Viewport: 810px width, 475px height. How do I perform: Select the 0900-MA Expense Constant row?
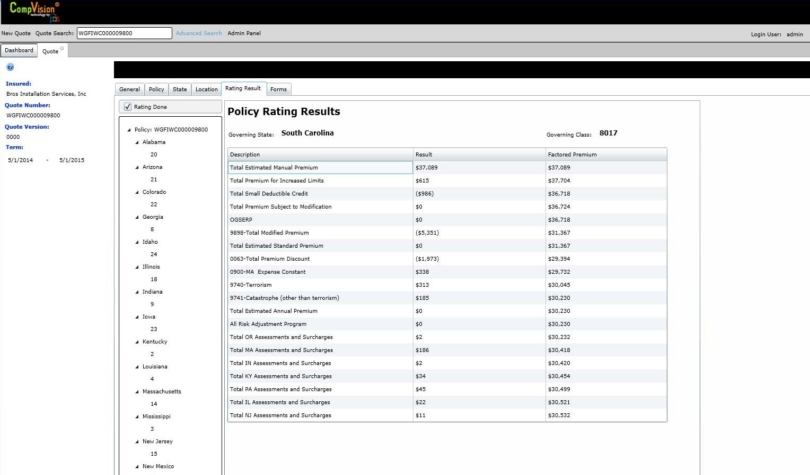[447, 272]
